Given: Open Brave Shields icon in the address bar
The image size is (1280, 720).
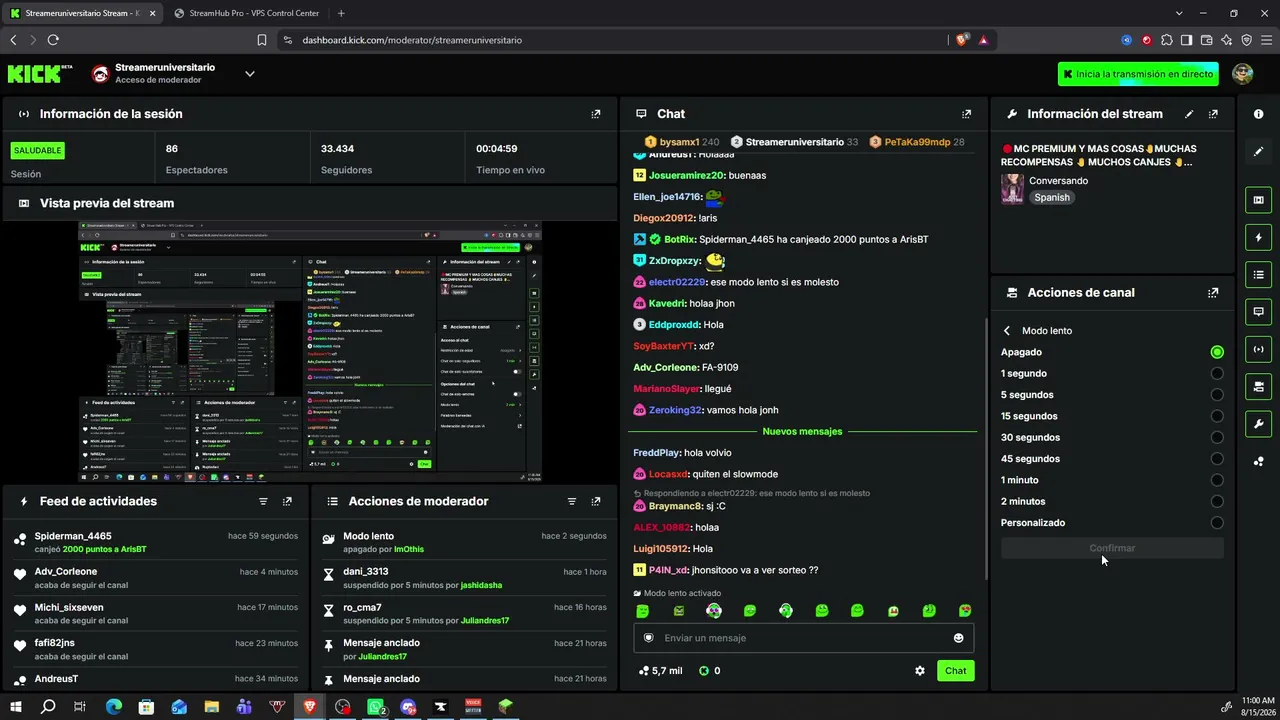Looking at the screenshot, I should click(962, 40).
